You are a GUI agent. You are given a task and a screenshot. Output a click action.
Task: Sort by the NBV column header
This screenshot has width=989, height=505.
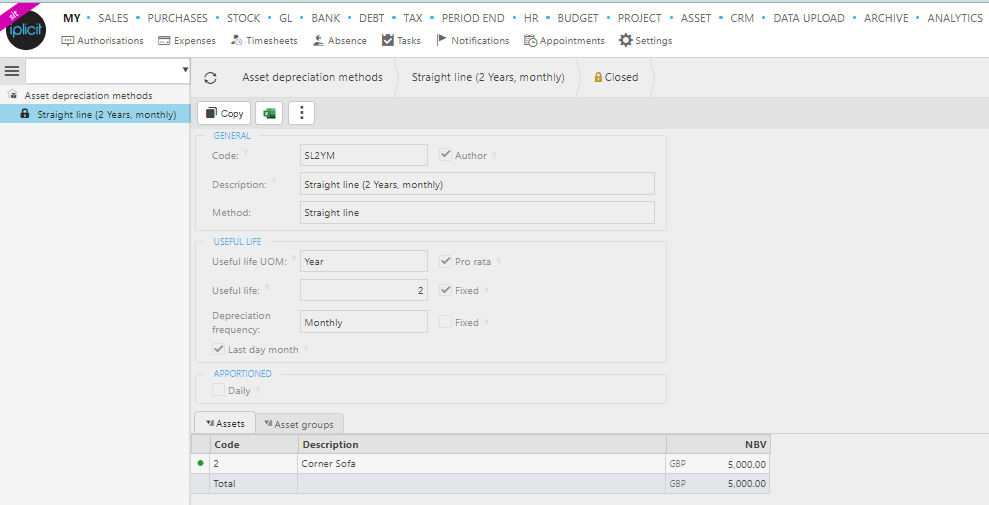[x=718, y=444]
